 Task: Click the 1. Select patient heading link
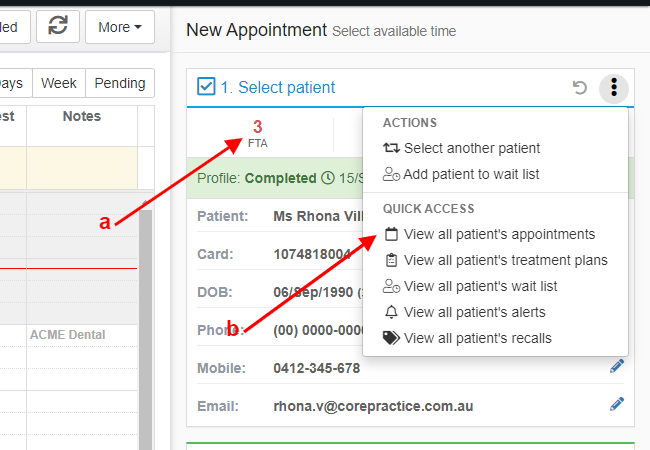point(278,87)
